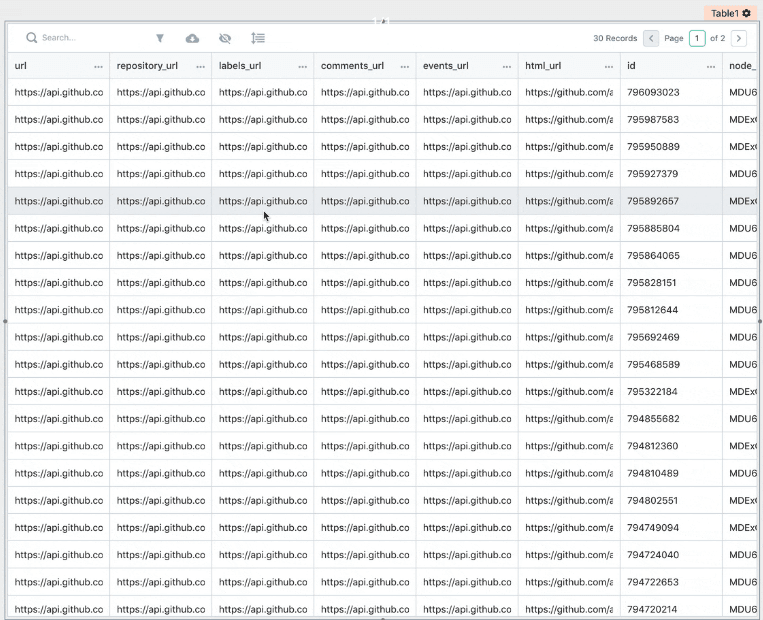Click html_url cell in row 795987583
763x620 pixels.
[569, 119]
